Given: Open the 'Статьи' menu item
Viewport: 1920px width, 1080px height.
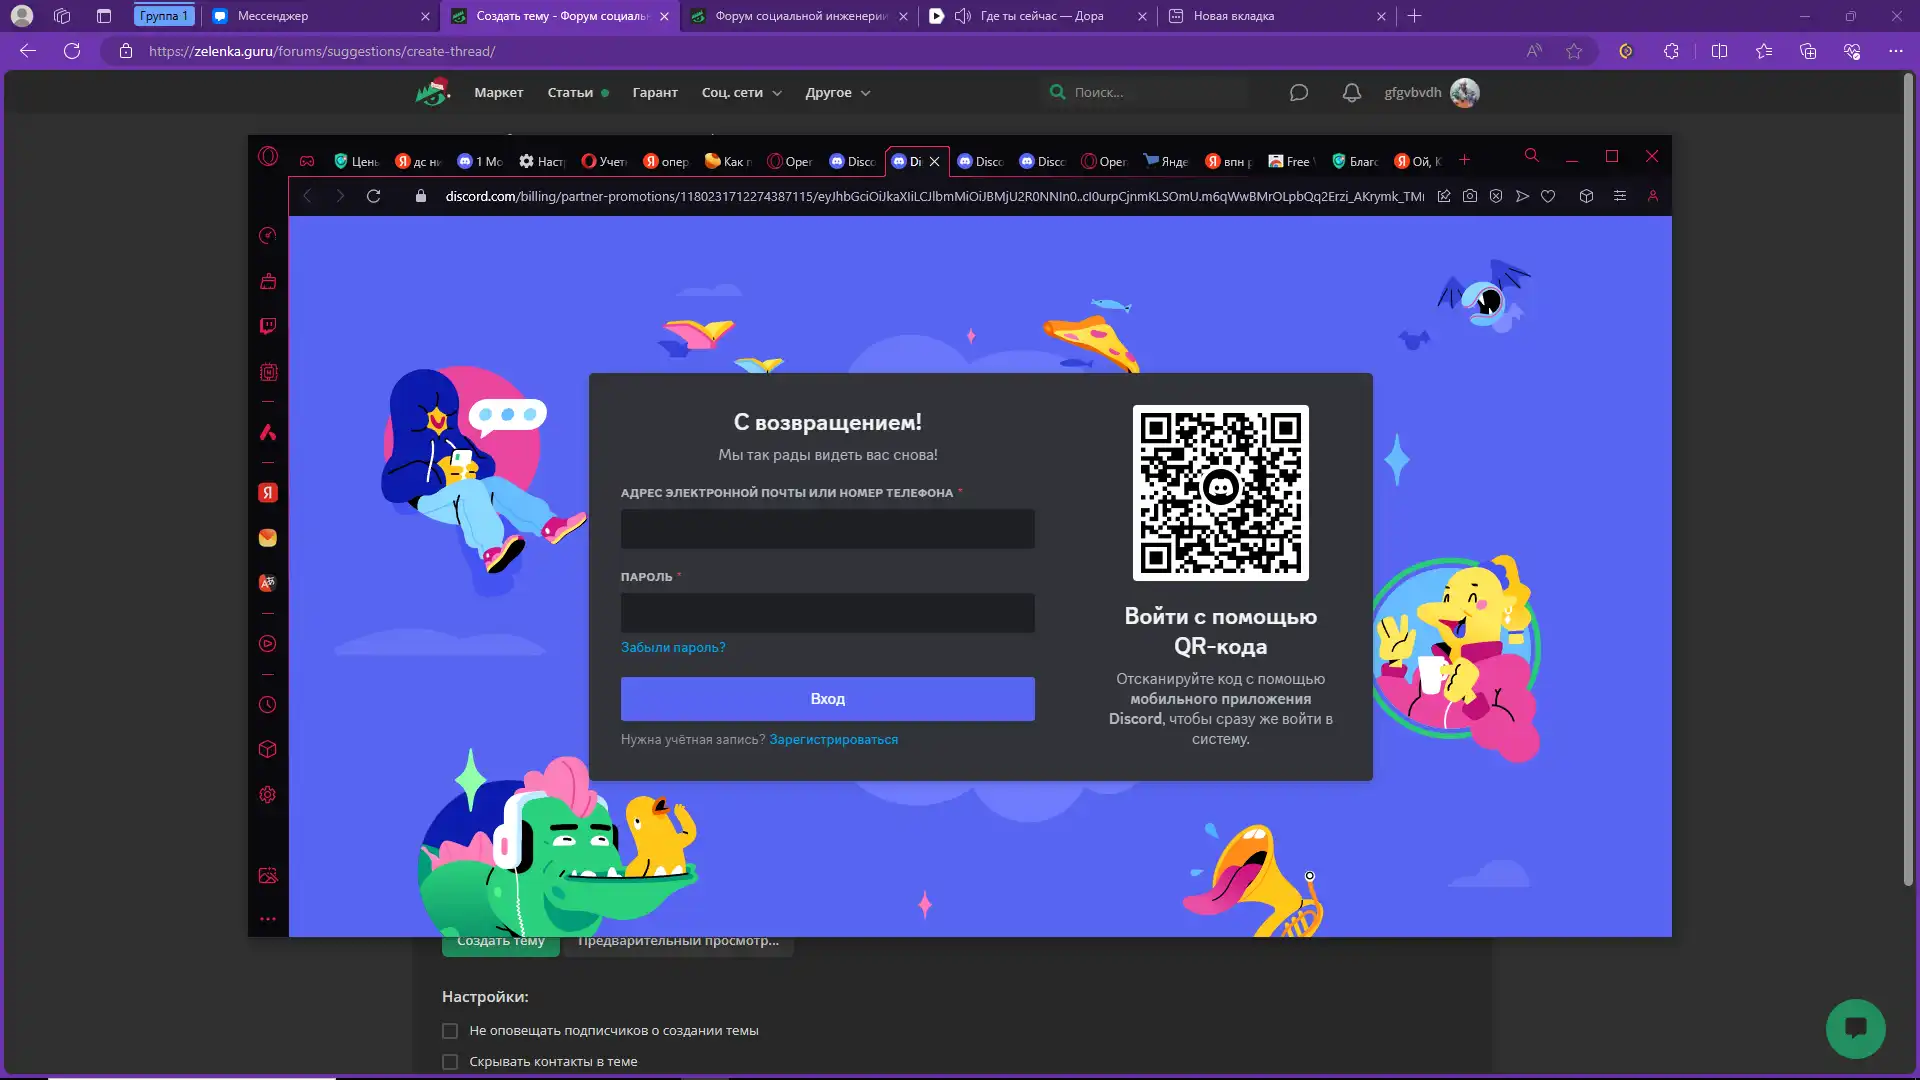Looking at the screenshot, I should (570, 92).
